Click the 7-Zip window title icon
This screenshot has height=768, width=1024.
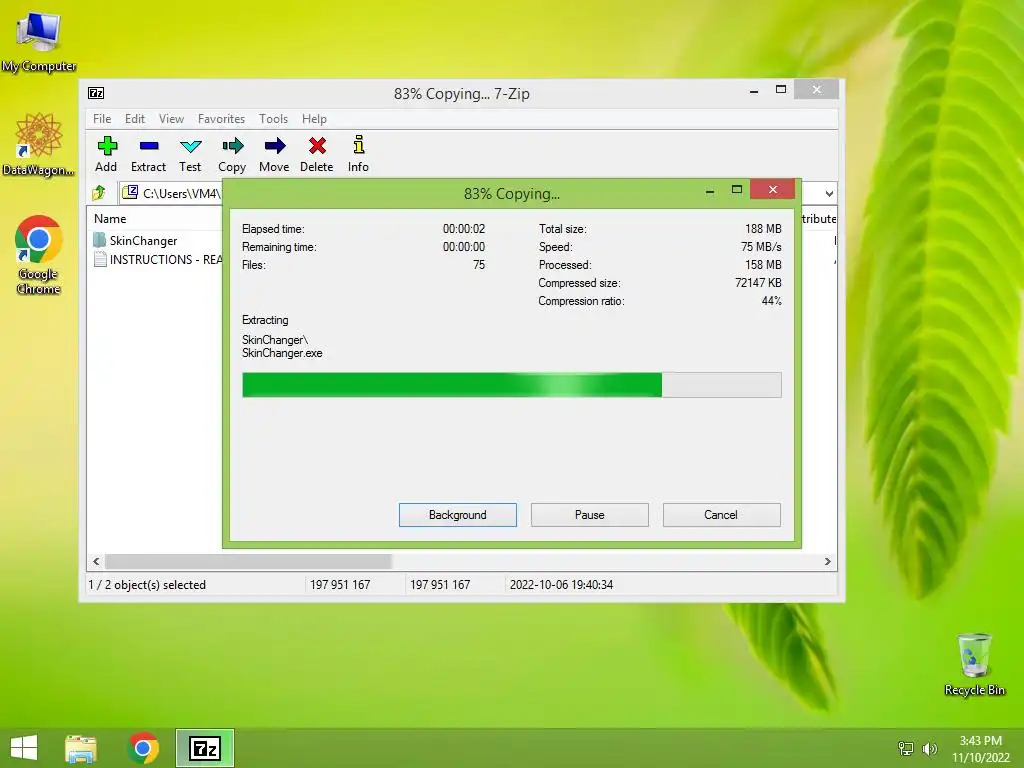tap(96, 93)
